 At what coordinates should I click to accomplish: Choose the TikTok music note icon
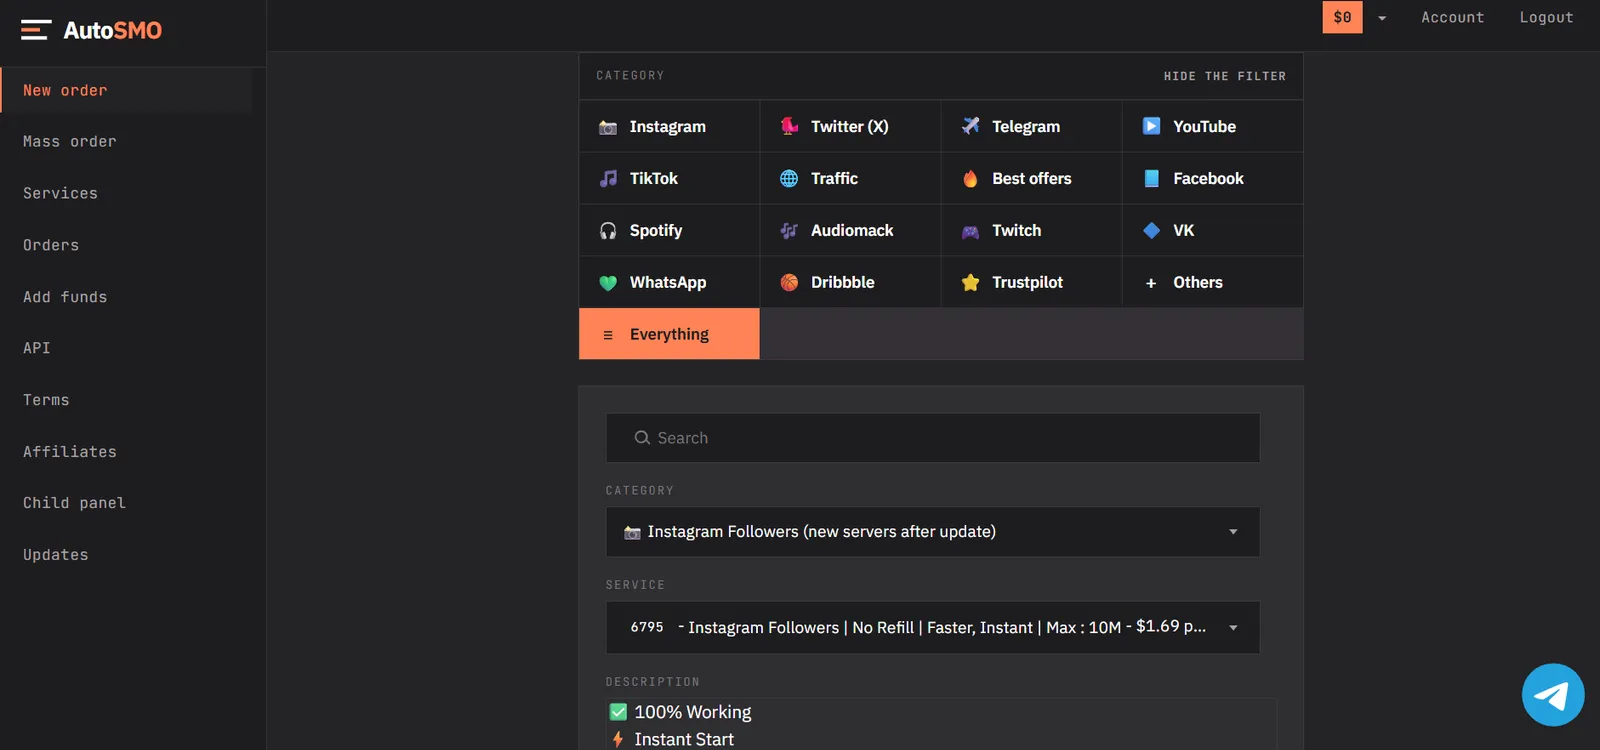click(608, 178)
